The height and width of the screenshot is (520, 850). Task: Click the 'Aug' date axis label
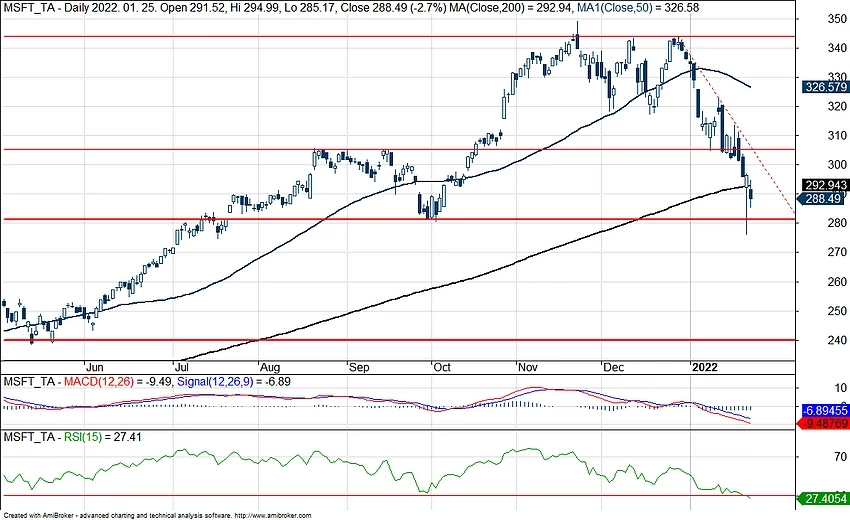pyautogui.click(x=270, y=368)
